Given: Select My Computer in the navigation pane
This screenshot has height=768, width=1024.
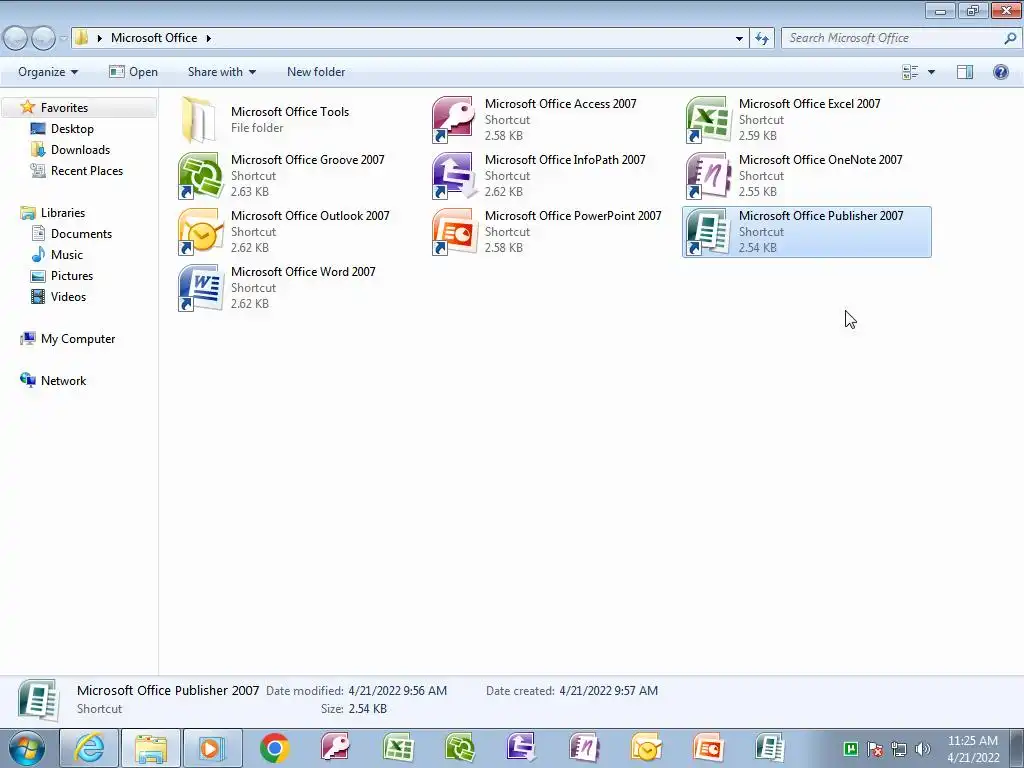Looking at the screenshot, I should (78, 339).
